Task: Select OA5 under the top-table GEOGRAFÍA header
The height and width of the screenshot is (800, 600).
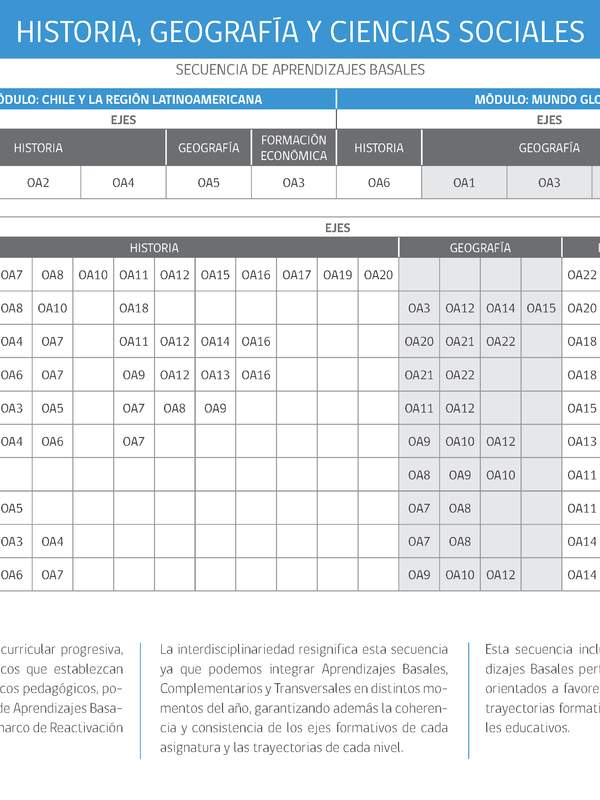Action: coord(209,183)
